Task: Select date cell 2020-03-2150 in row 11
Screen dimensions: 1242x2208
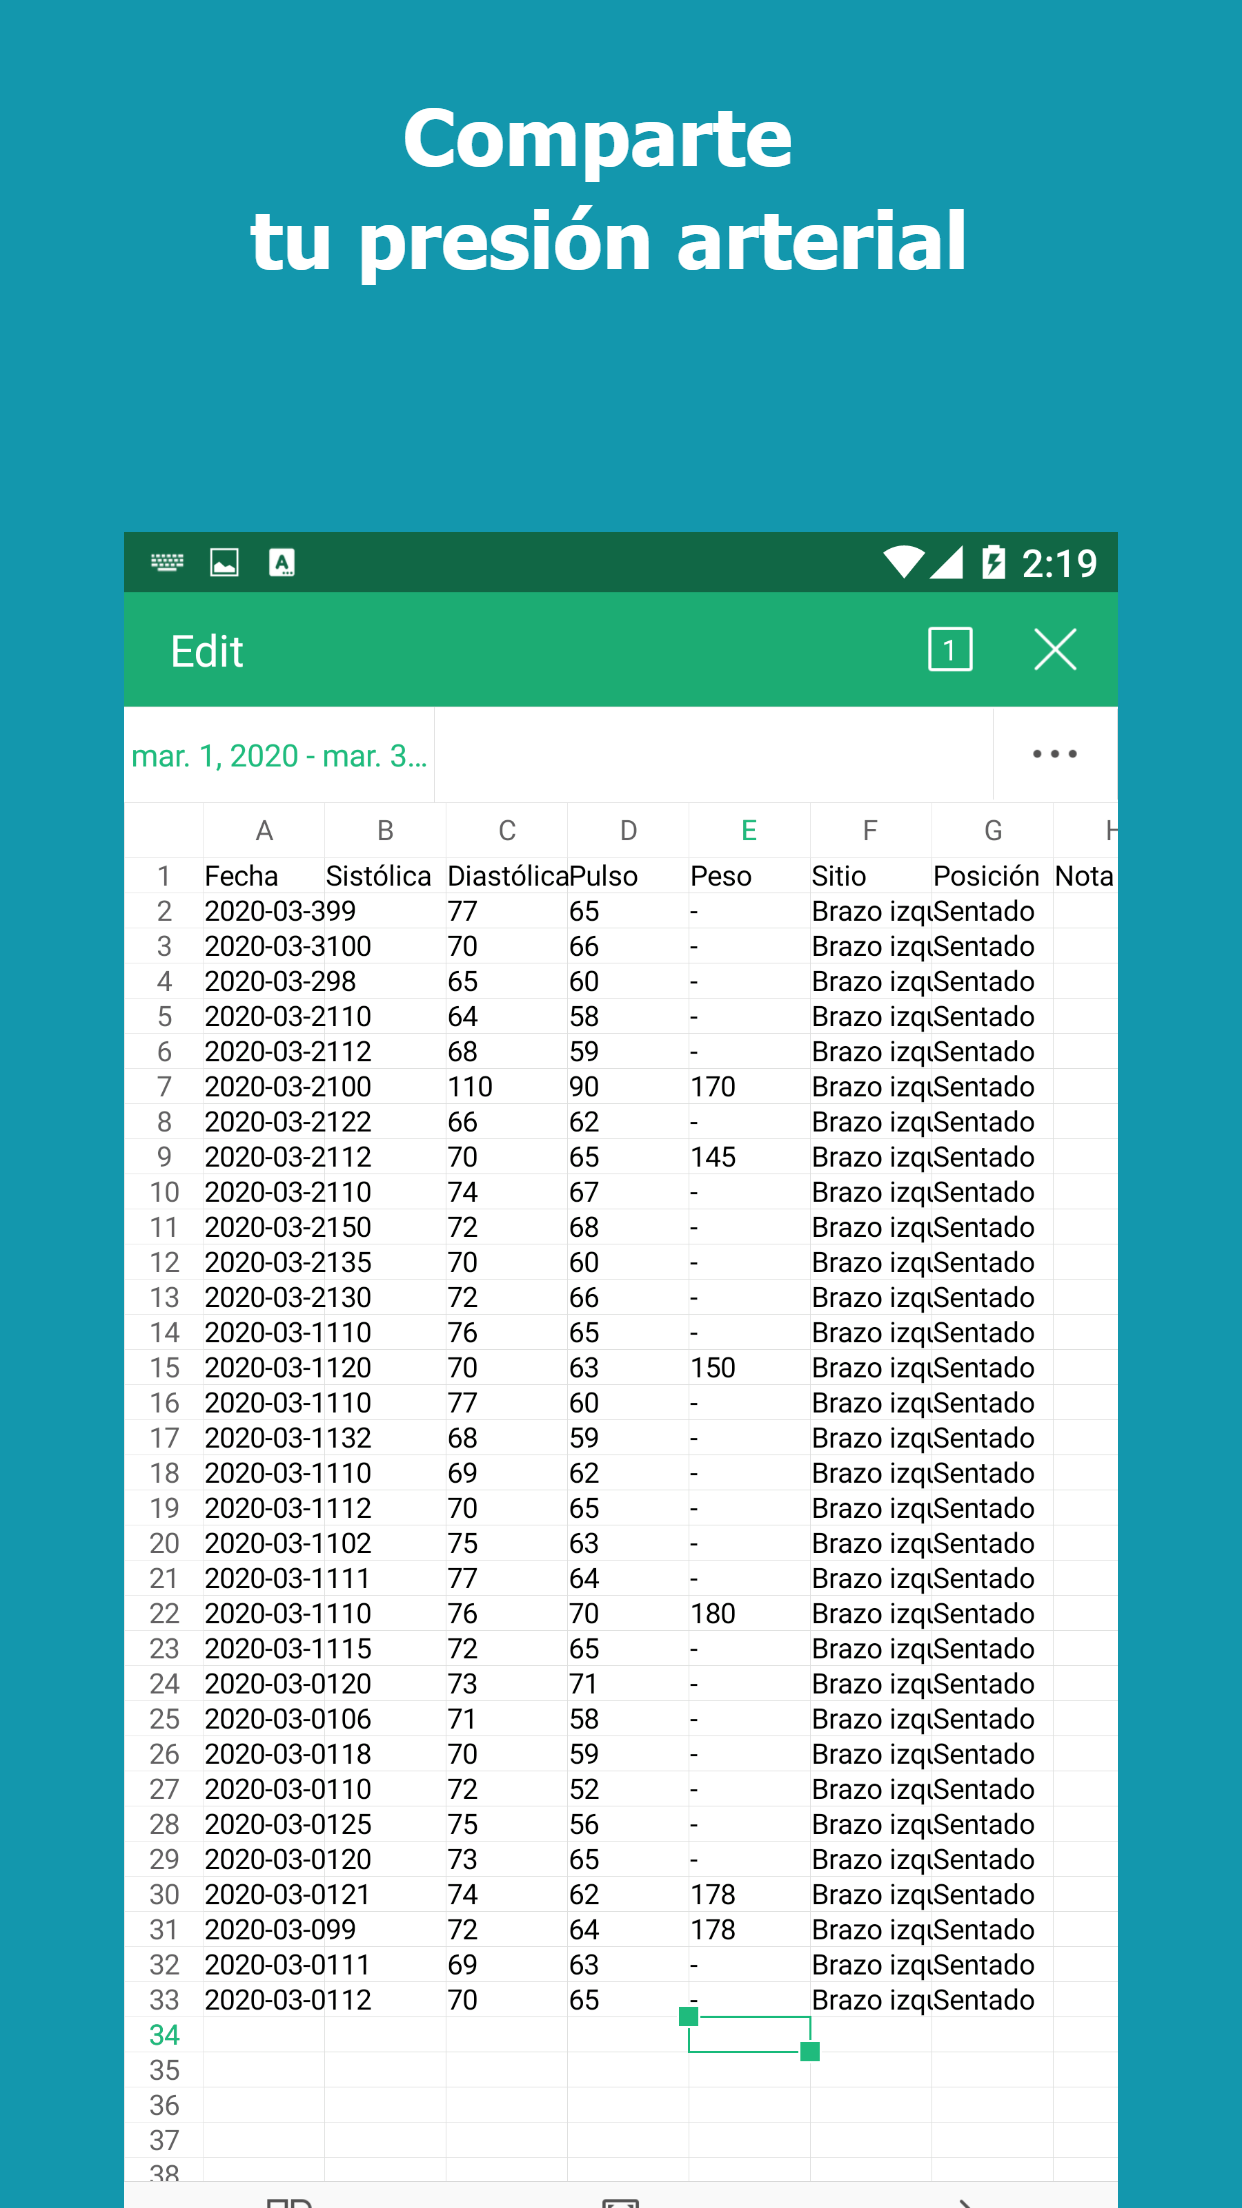Action: click(264, 1227)
